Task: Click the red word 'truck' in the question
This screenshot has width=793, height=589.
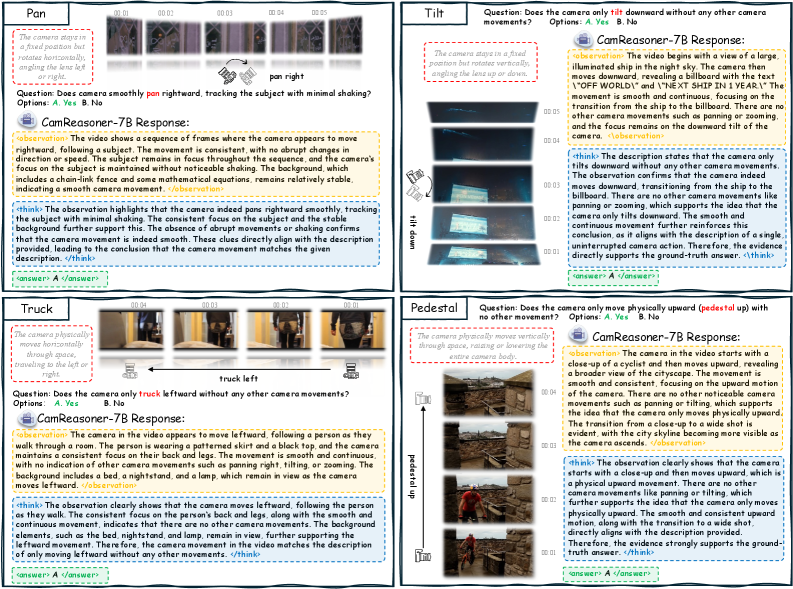Action: point(150,393)
